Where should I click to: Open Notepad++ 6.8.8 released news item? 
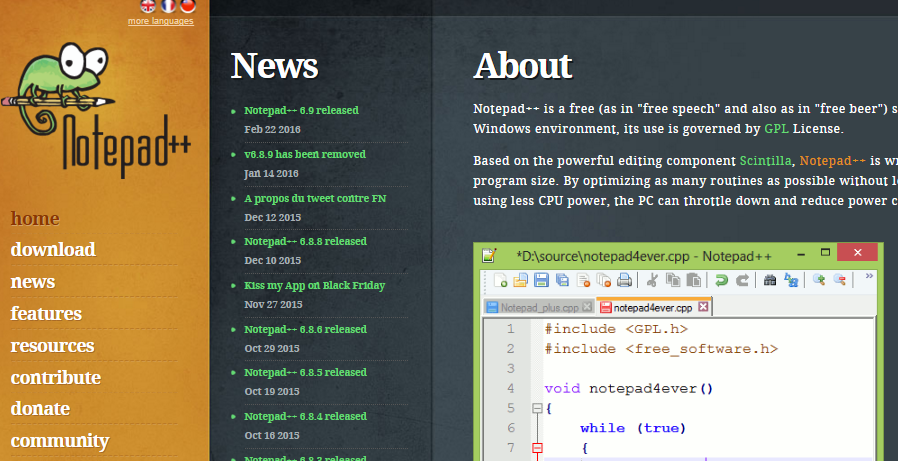(x=305, y=241)
